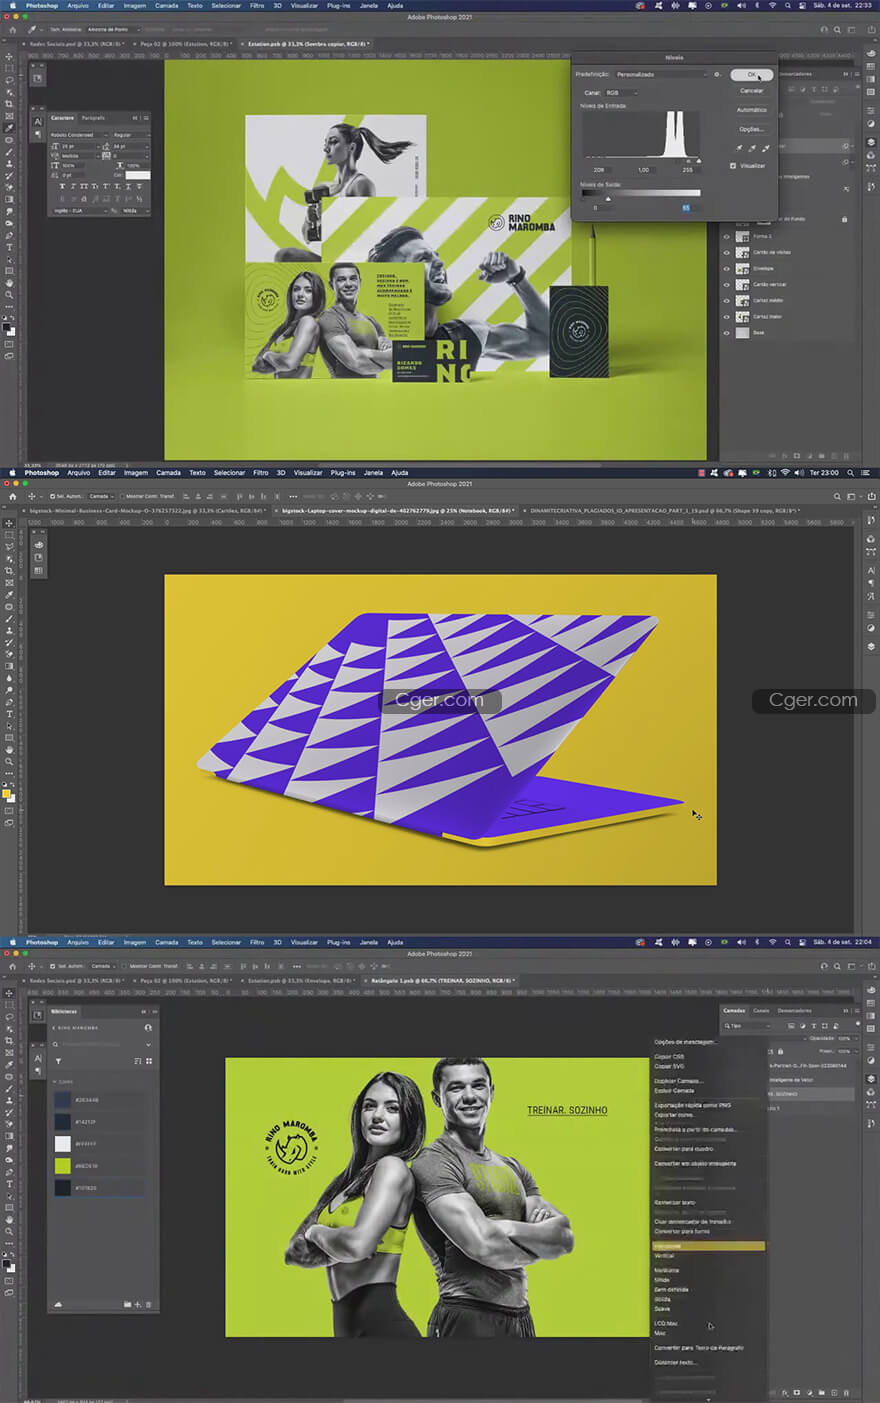Click the white Cor swatch in Caractere panel
The height and width of the screenshot is (1403, 880).
click(x=138, y=175)
